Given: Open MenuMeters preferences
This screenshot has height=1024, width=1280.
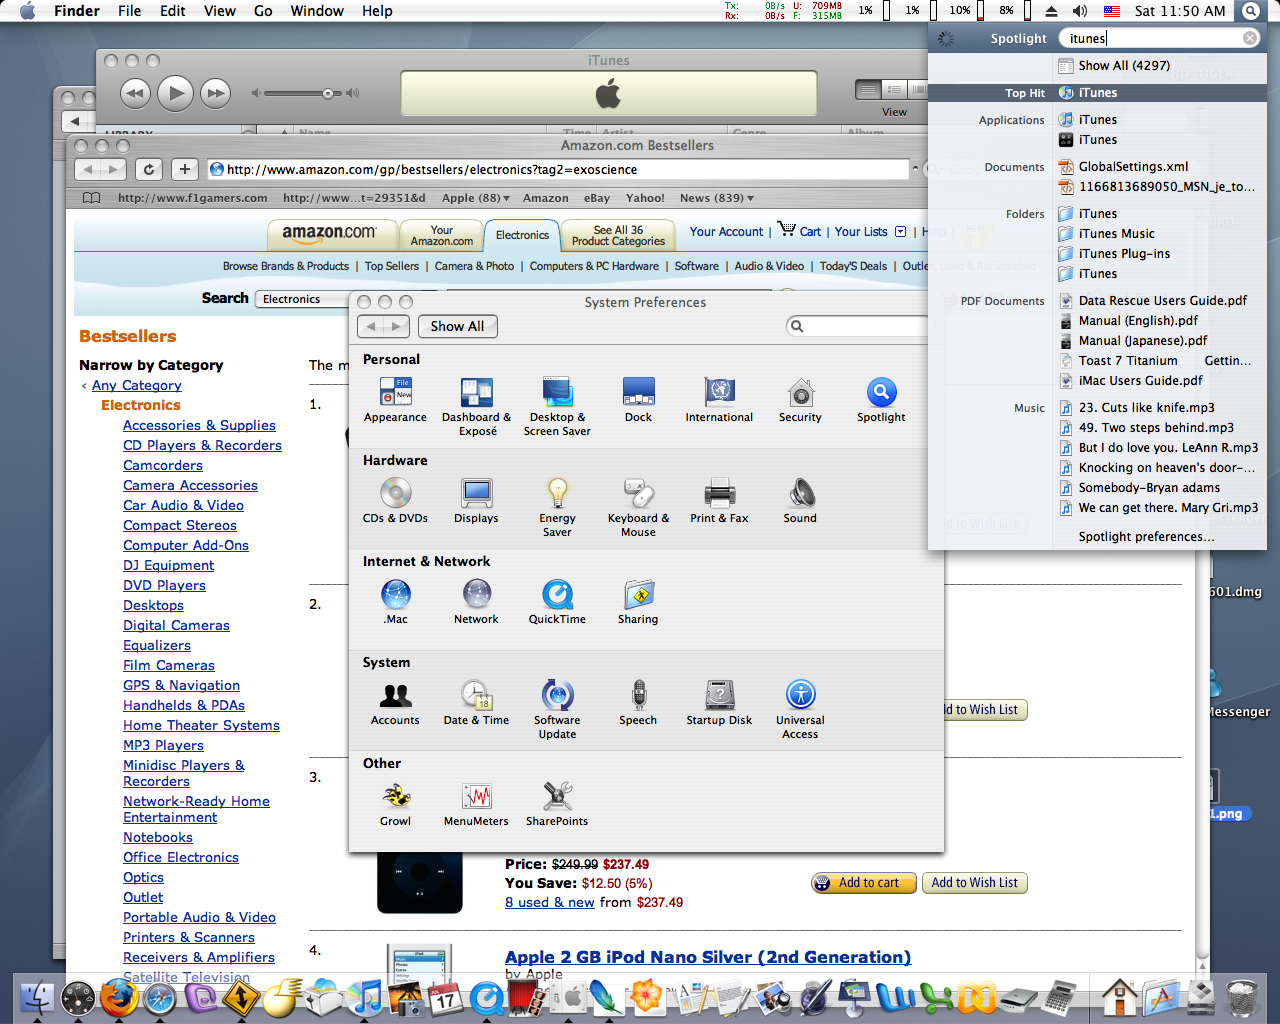Looking at the screenshot, I should pyautogui.click(x=476, y=804).
